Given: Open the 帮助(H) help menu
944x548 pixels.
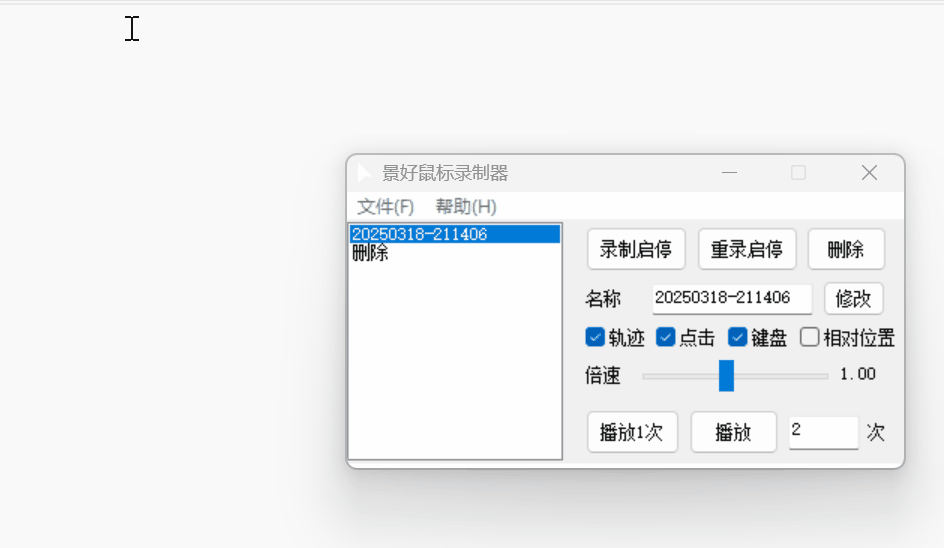Looking at the screenshot, I should [x=466, y=207].
